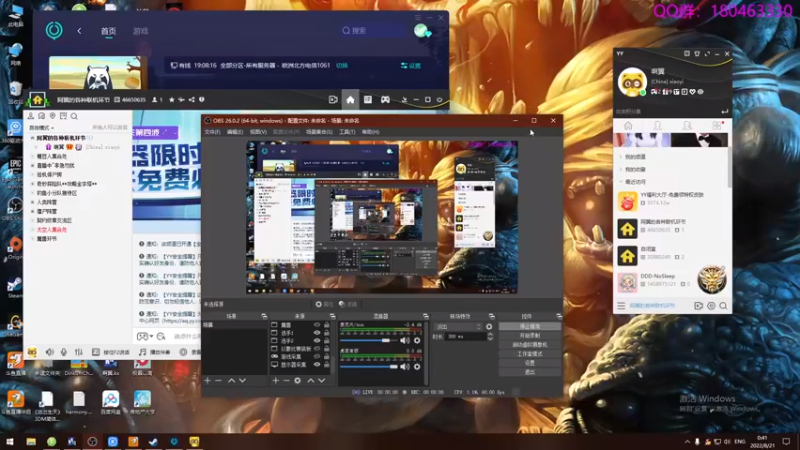Pop out the sources dock panel
The height and width of the screenshot is (450, 800).
click(332, 316)
